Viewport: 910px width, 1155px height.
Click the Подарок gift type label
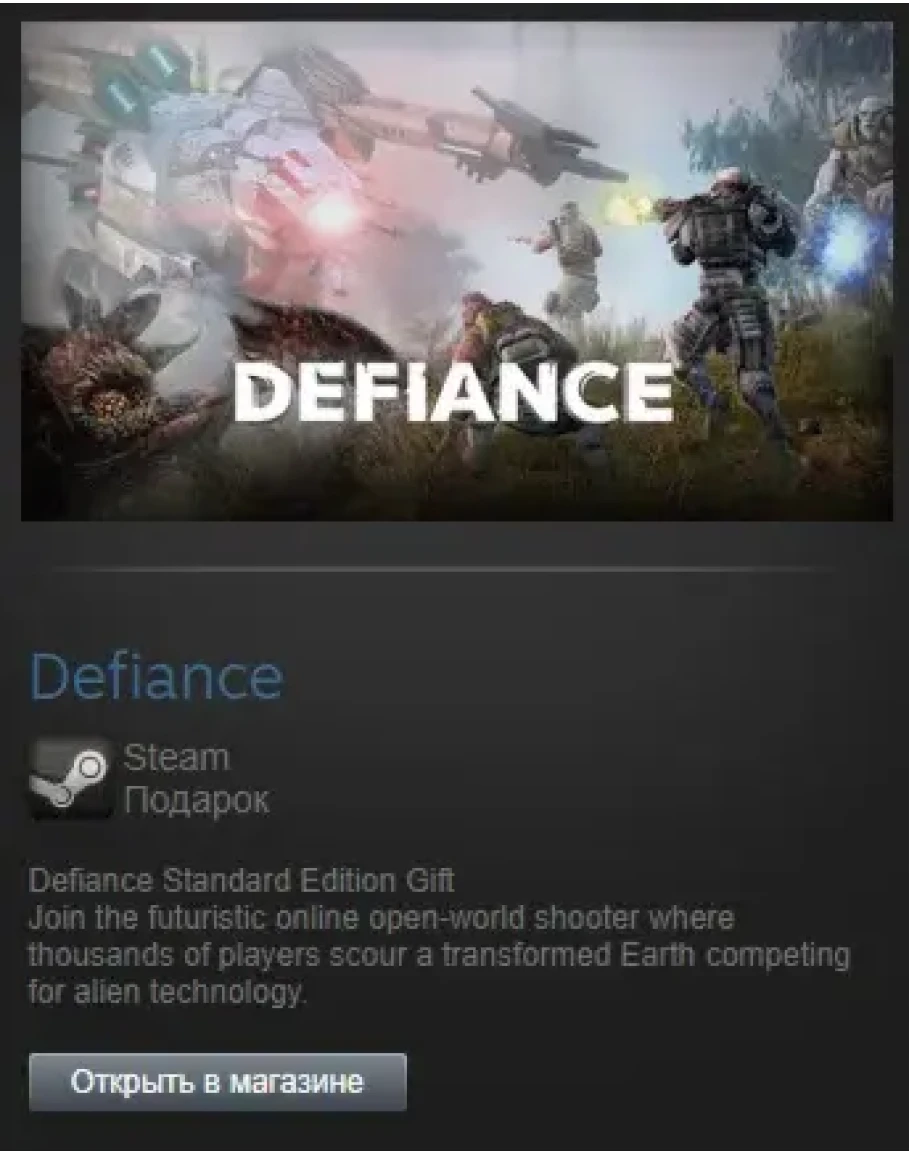[197, 800]
